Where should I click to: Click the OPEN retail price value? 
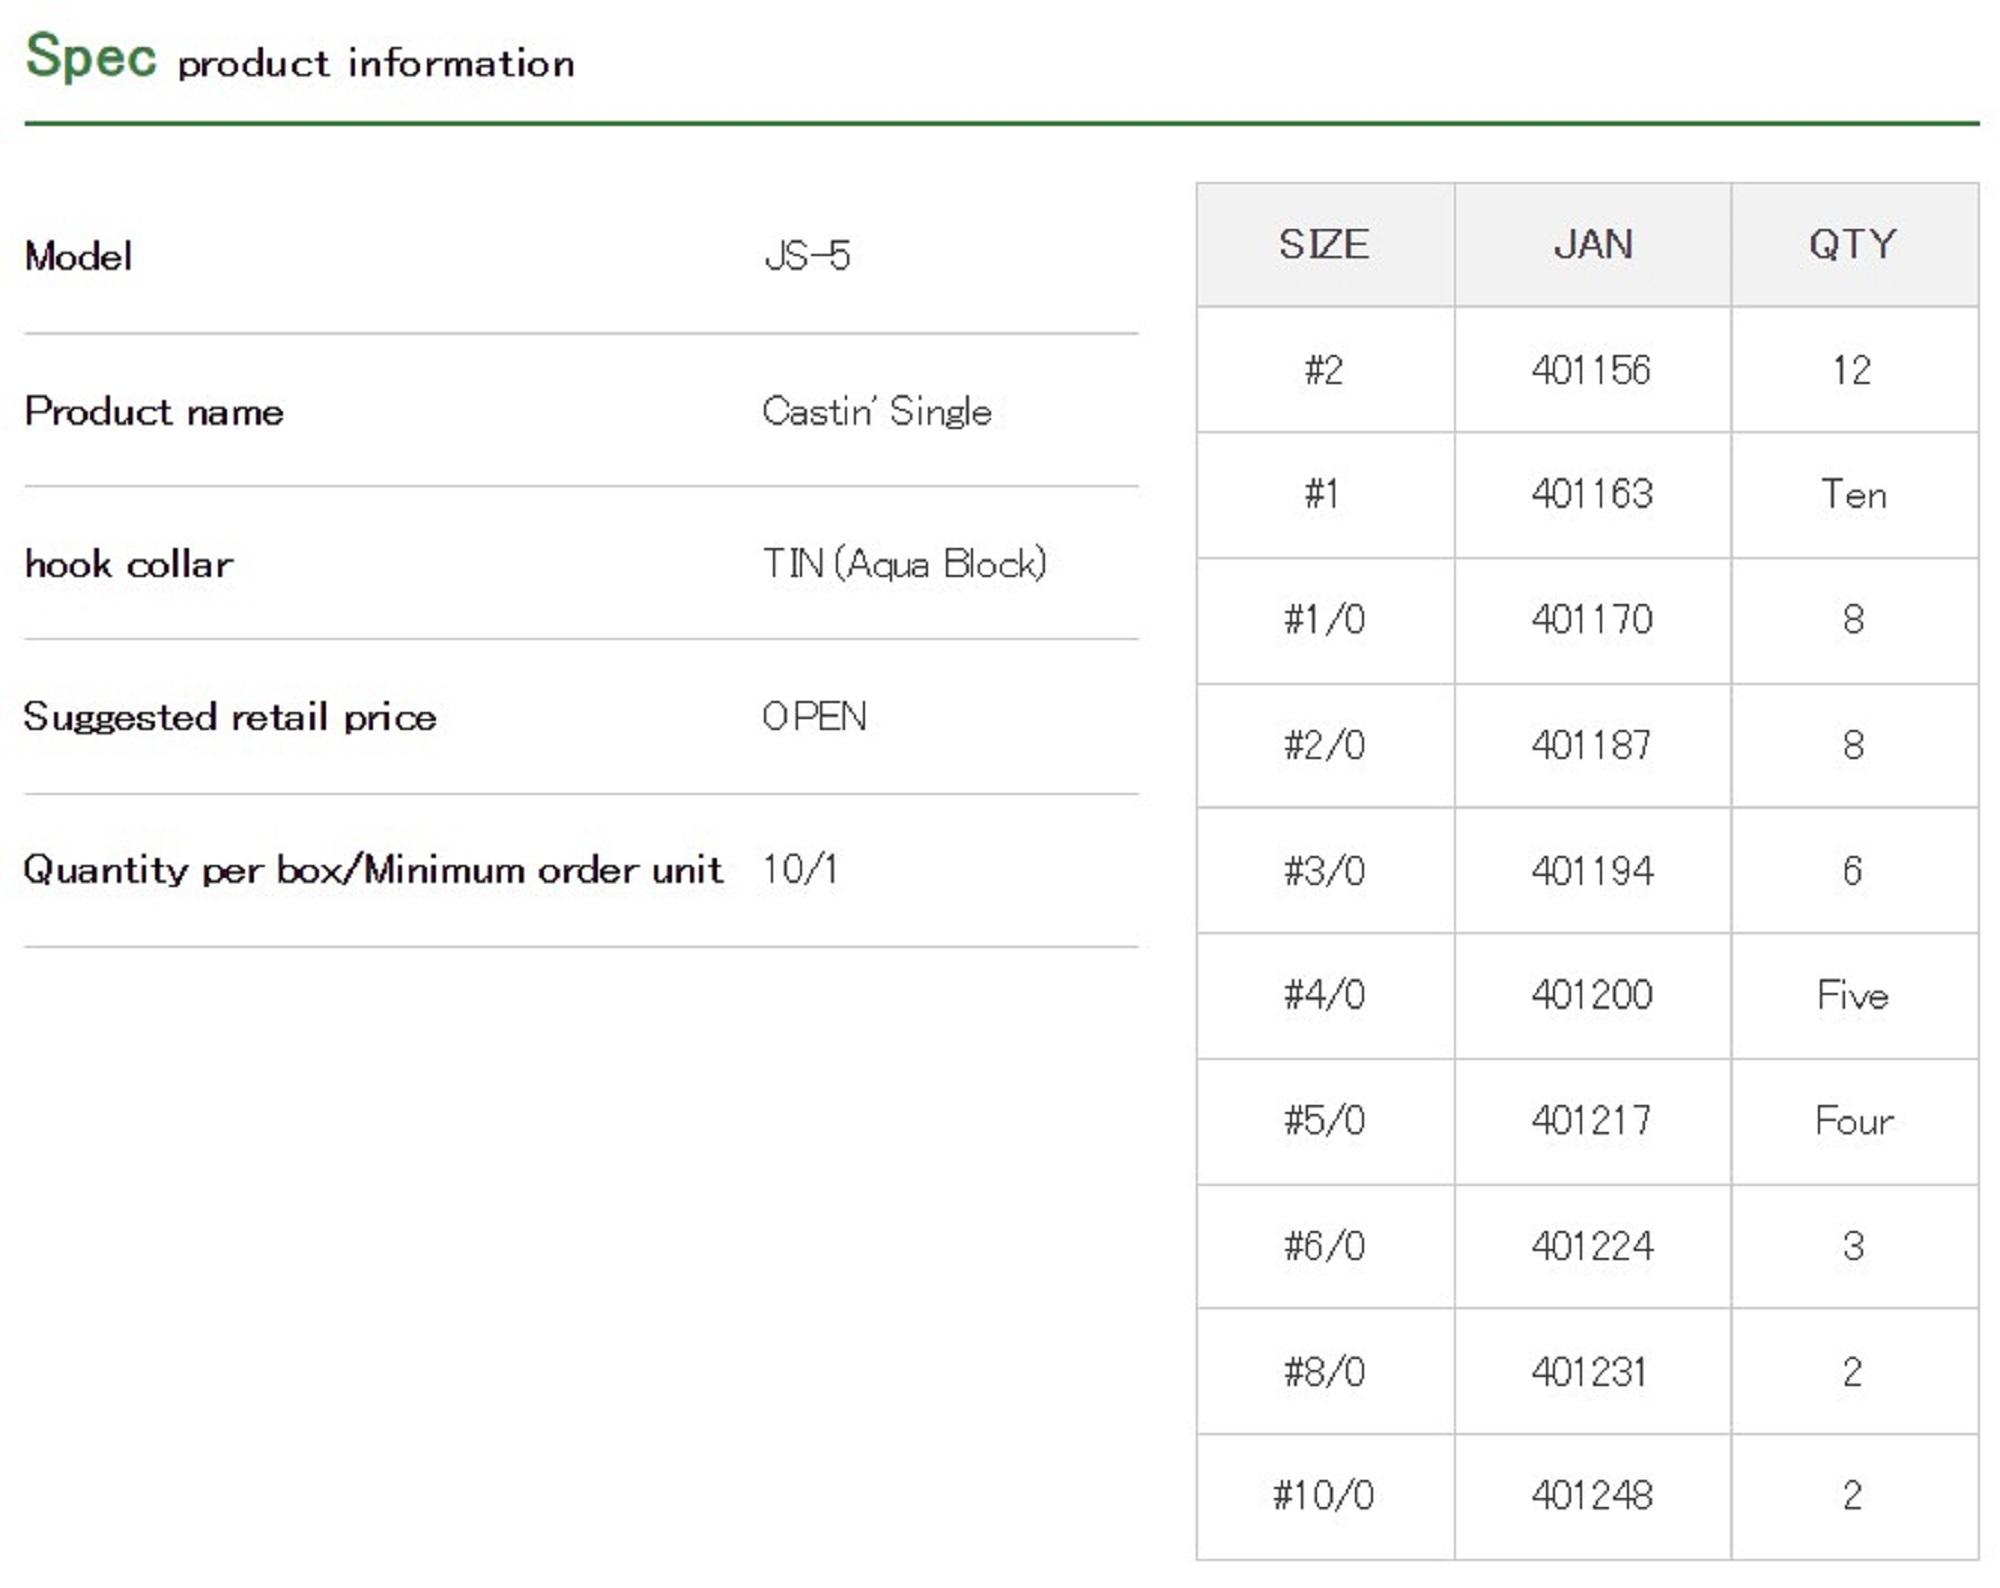814,717
